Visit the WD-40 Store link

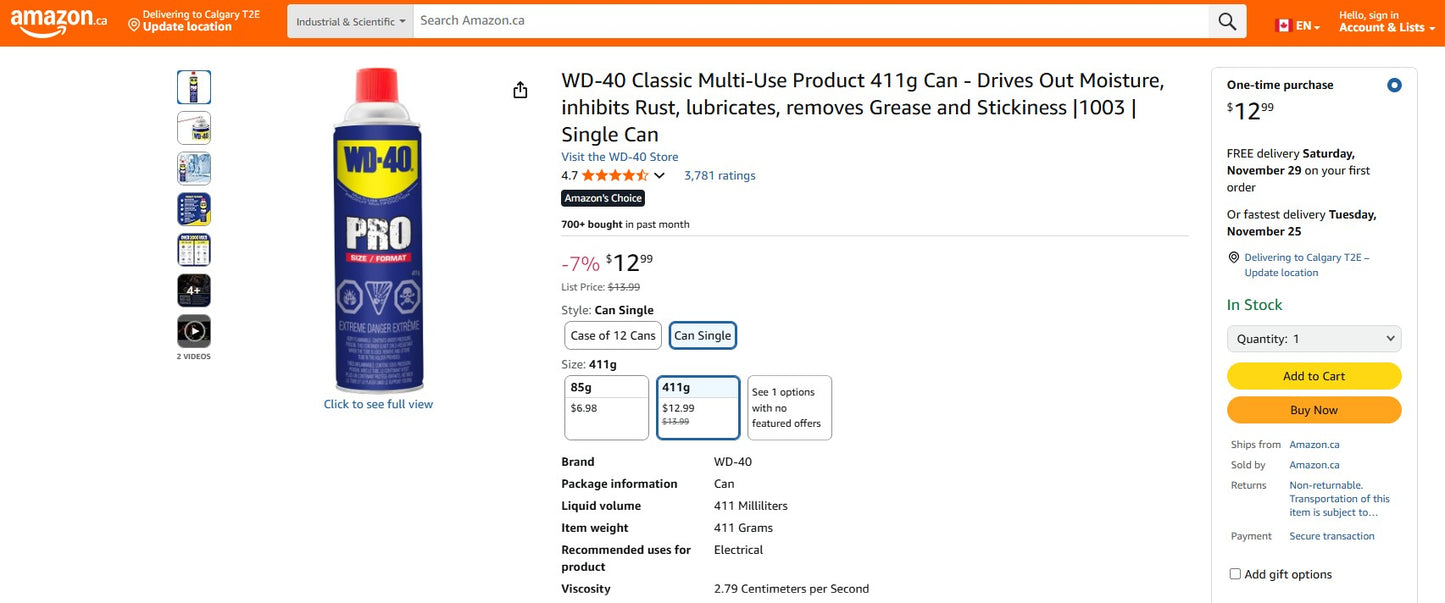pos(619,156)
